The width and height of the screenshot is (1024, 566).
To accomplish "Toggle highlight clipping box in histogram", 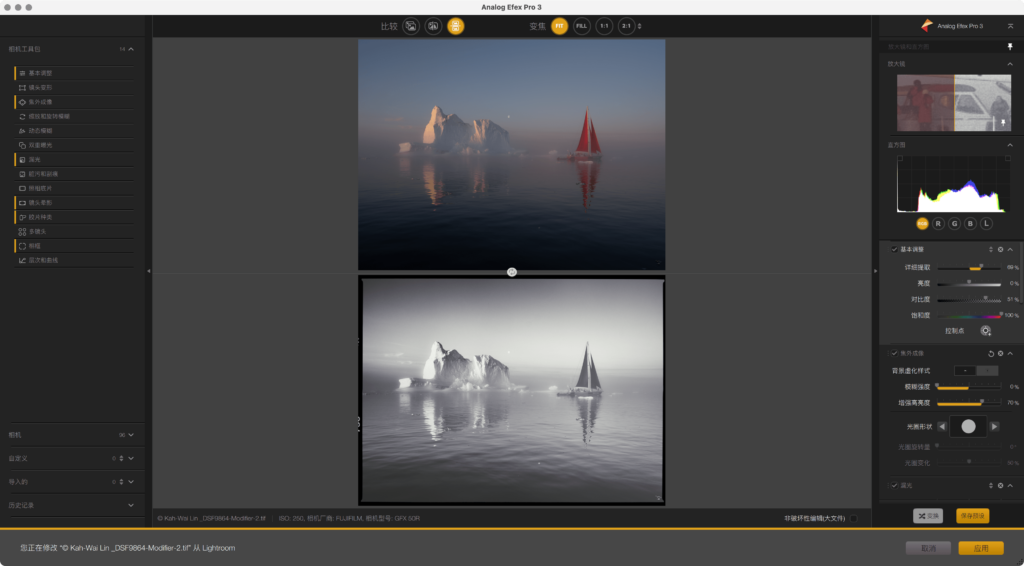I will tap(1008, 159).
